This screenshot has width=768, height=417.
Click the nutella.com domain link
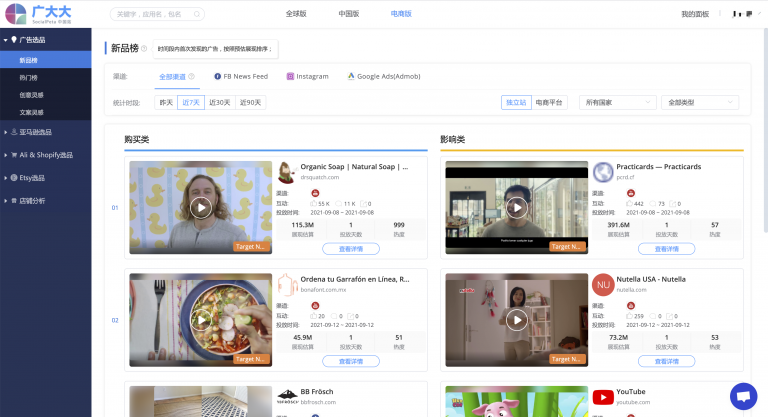coord(631,290)
